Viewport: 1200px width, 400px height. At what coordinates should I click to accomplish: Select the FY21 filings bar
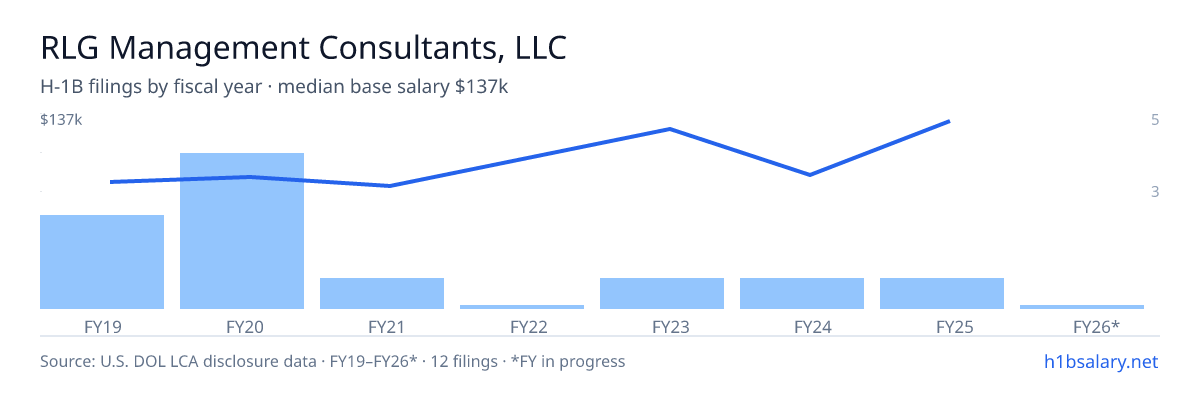point(382,293)
